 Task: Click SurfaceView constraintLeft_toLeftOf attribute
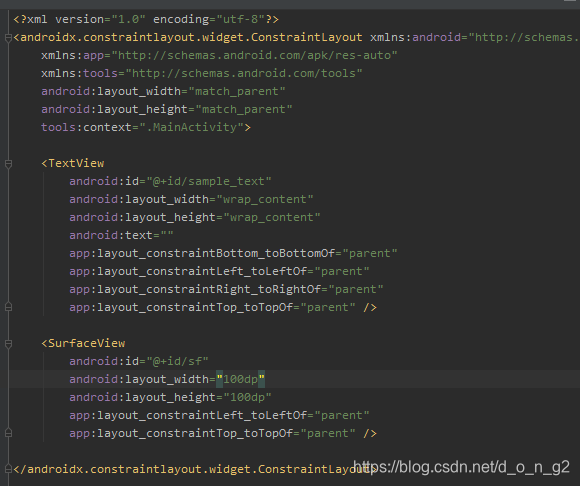pyautogui.click(x=219, y=415)
